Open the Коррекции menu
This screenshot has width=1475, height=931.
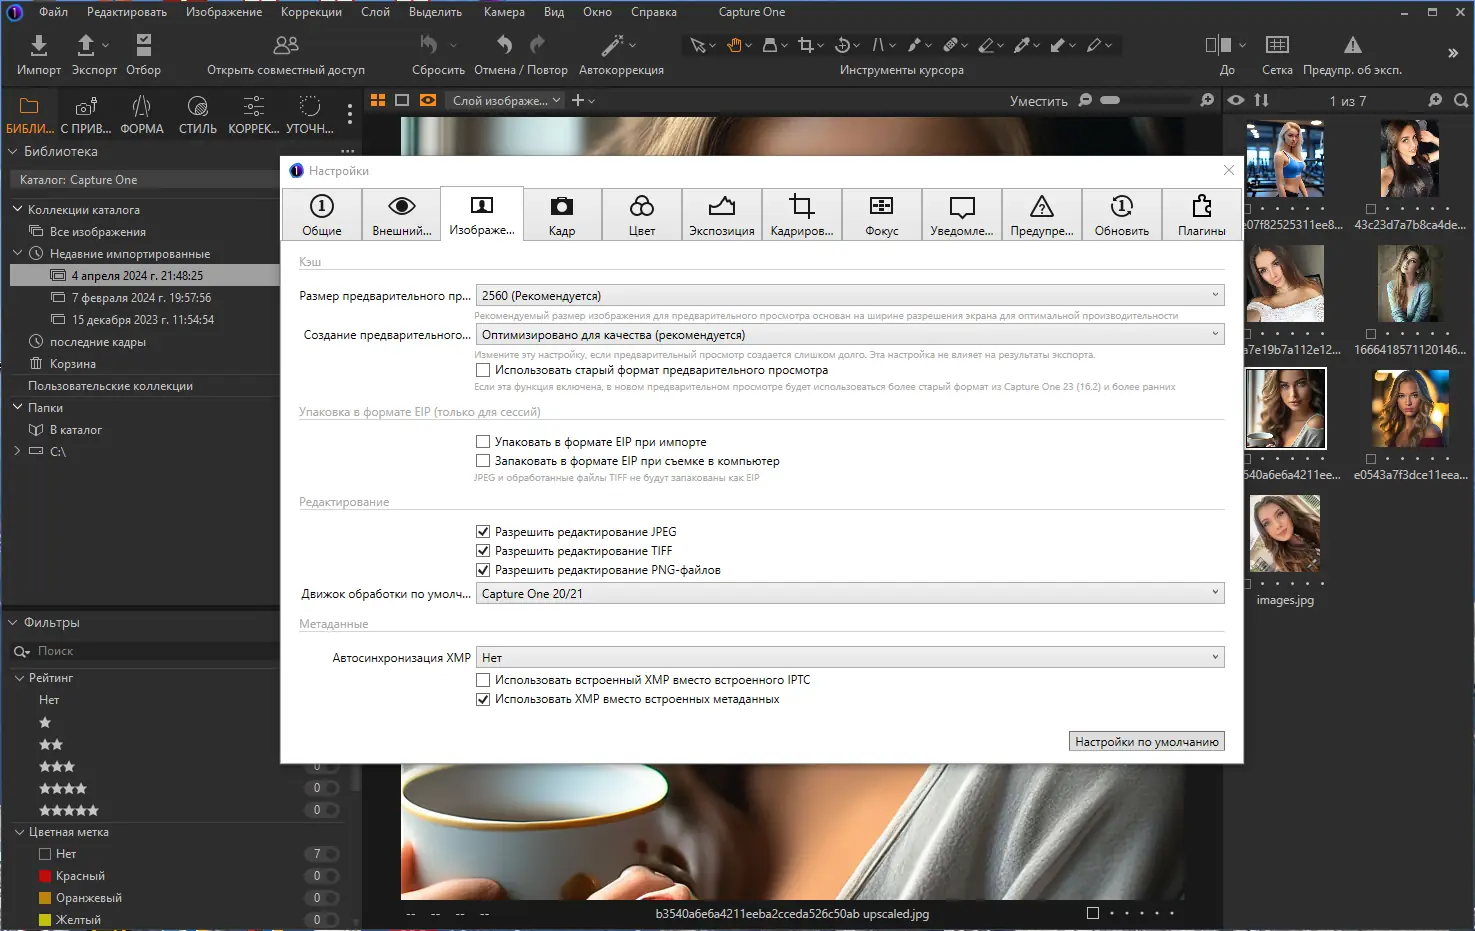pos(310,12)
